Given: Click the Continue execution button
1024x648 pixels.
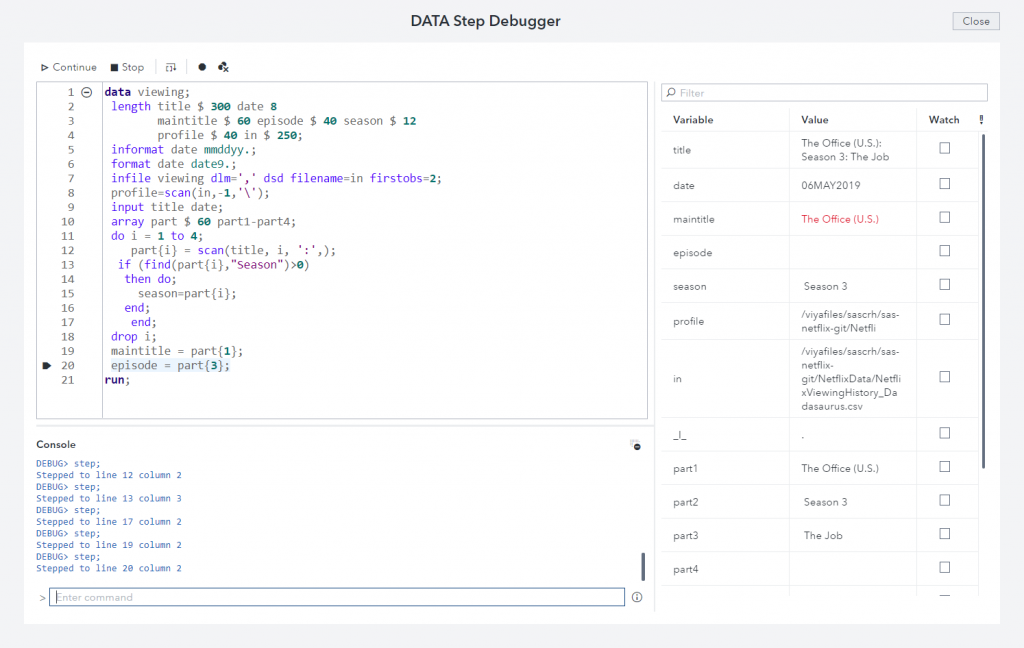Looking at the screenshot, I should click(x=69, y=67).
